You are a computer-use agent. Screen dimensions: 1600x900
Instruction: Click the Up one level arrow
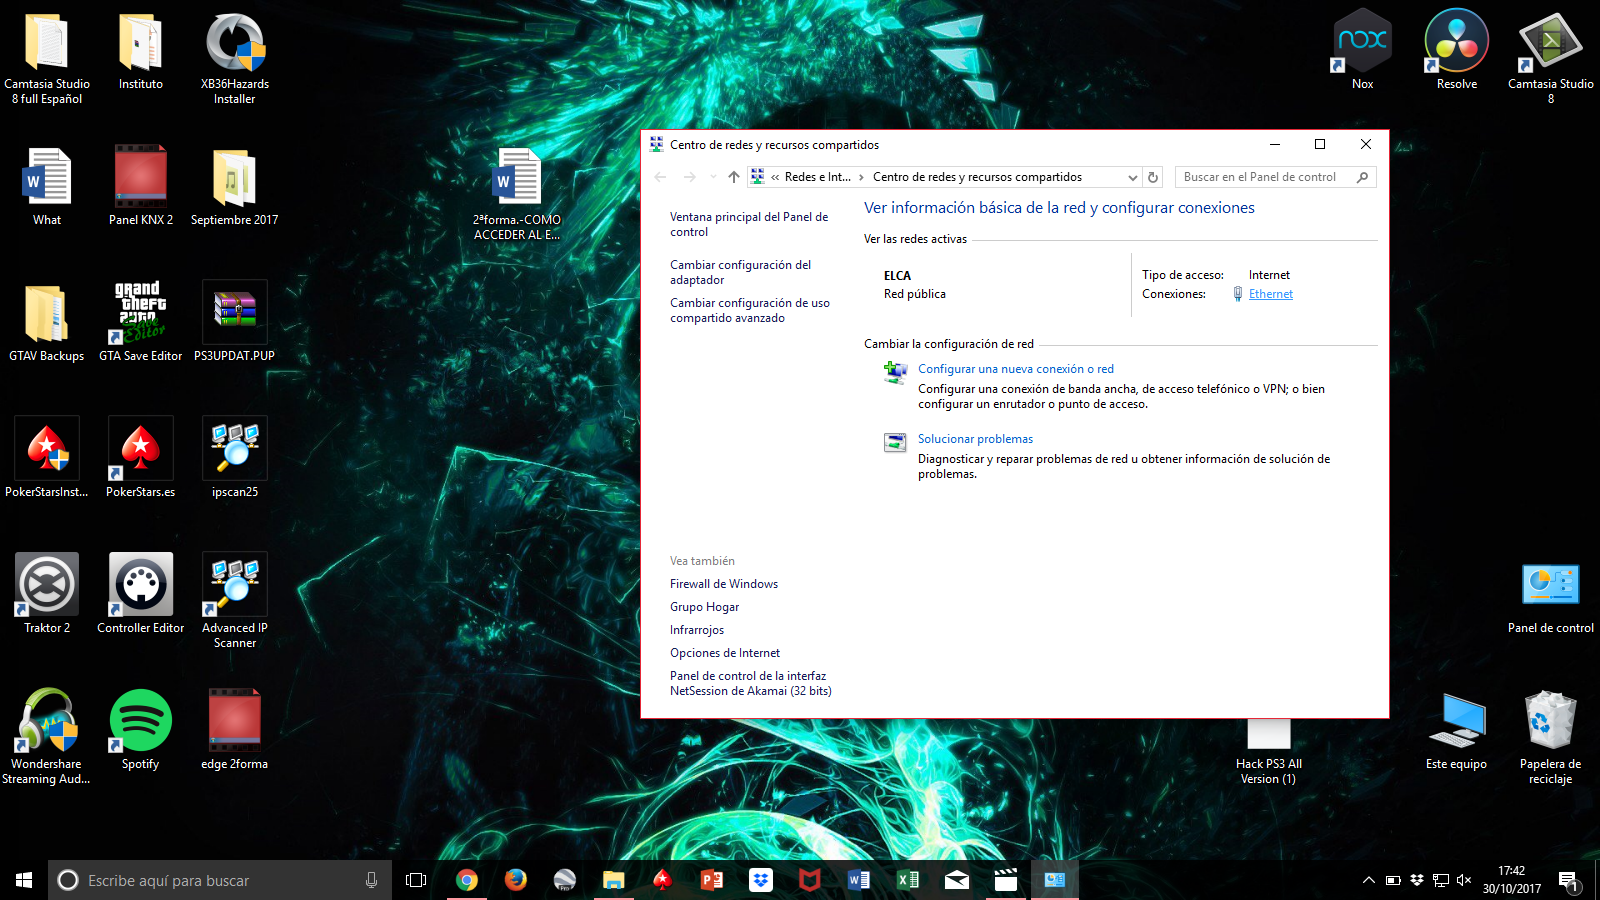point(734,177)
